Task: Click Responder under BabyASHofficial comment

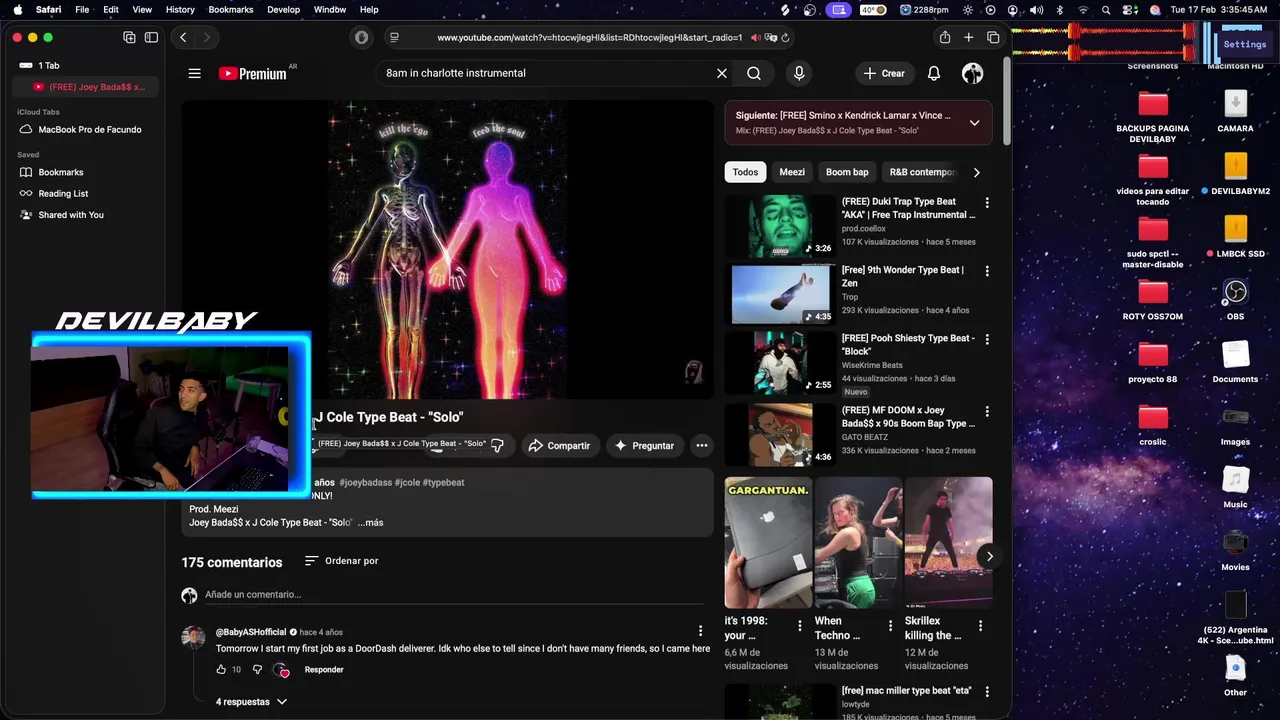Action: click(x=324, y=670)
